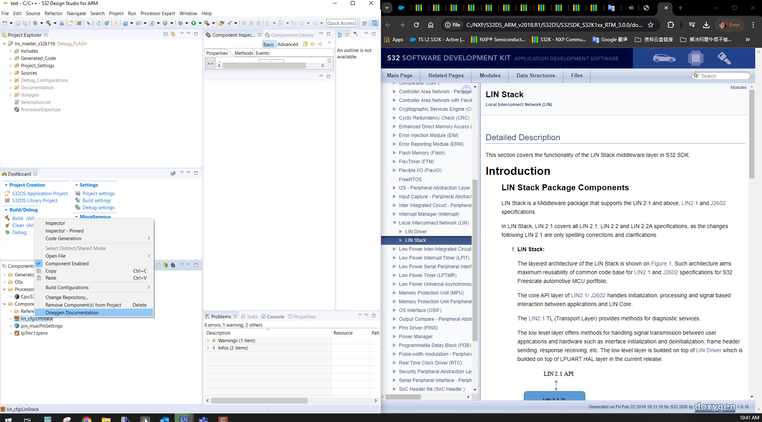Click File Explorer icon in taskbar
The image size is (762, 422).
coord(106,419)
